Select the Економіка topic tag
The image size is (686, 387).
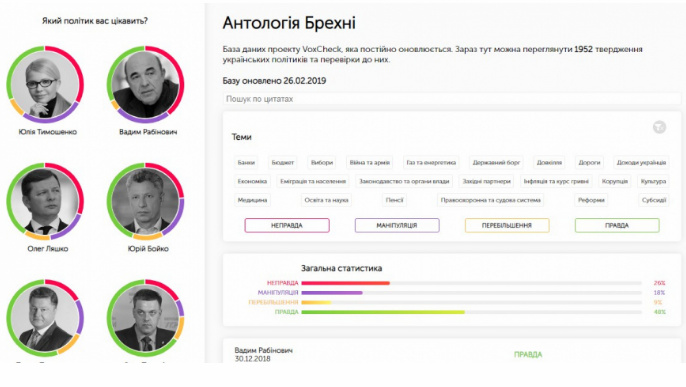coord(252,181)
